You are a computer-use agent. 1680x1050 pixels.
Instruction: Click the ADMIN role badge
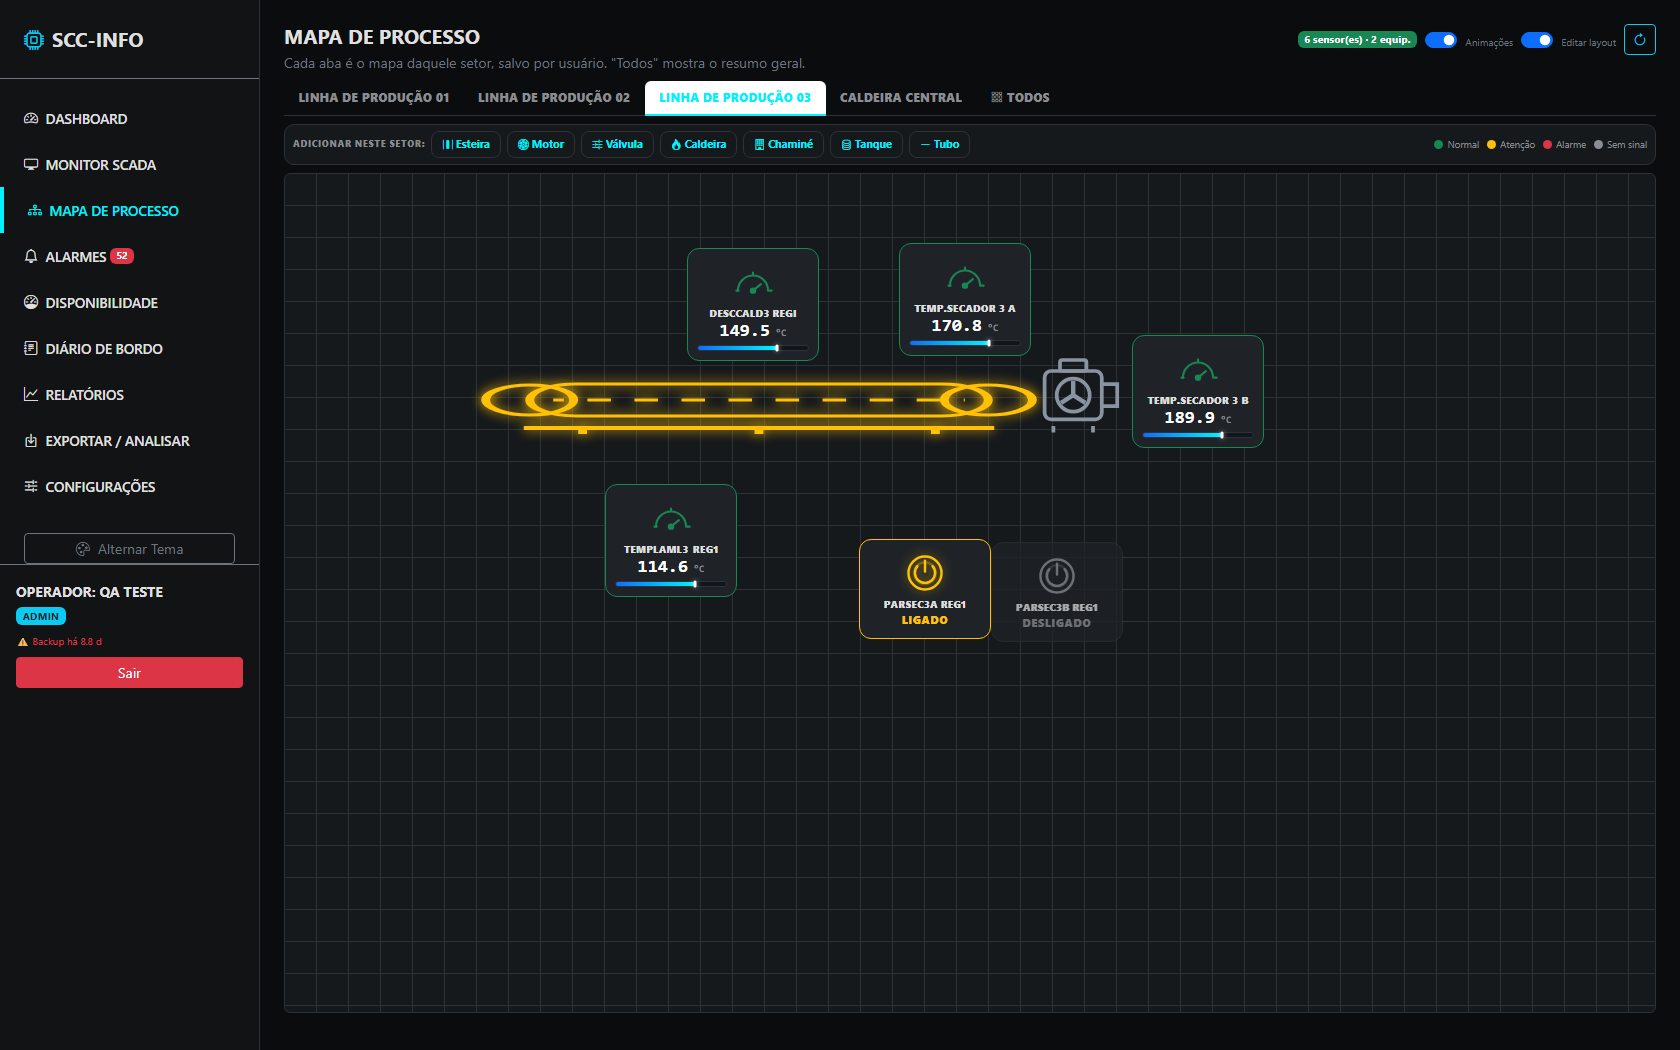pyautogui.click(x=41, y=617)
